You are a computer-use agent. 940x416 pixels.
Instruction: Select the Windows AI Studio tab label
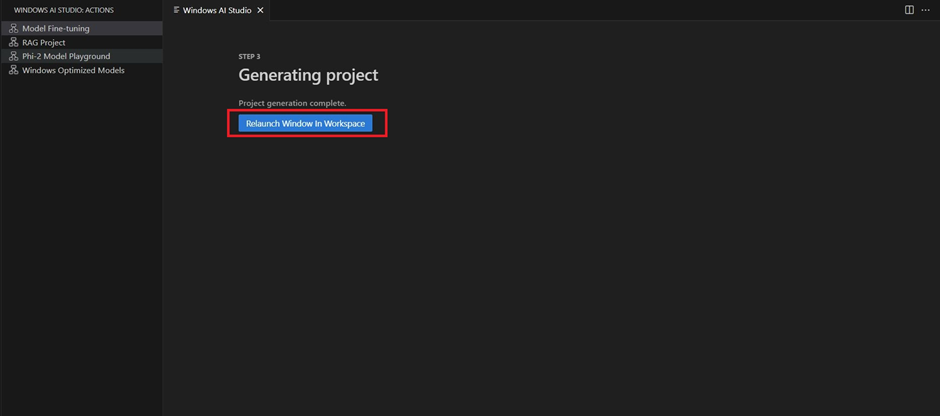(217, 10)
